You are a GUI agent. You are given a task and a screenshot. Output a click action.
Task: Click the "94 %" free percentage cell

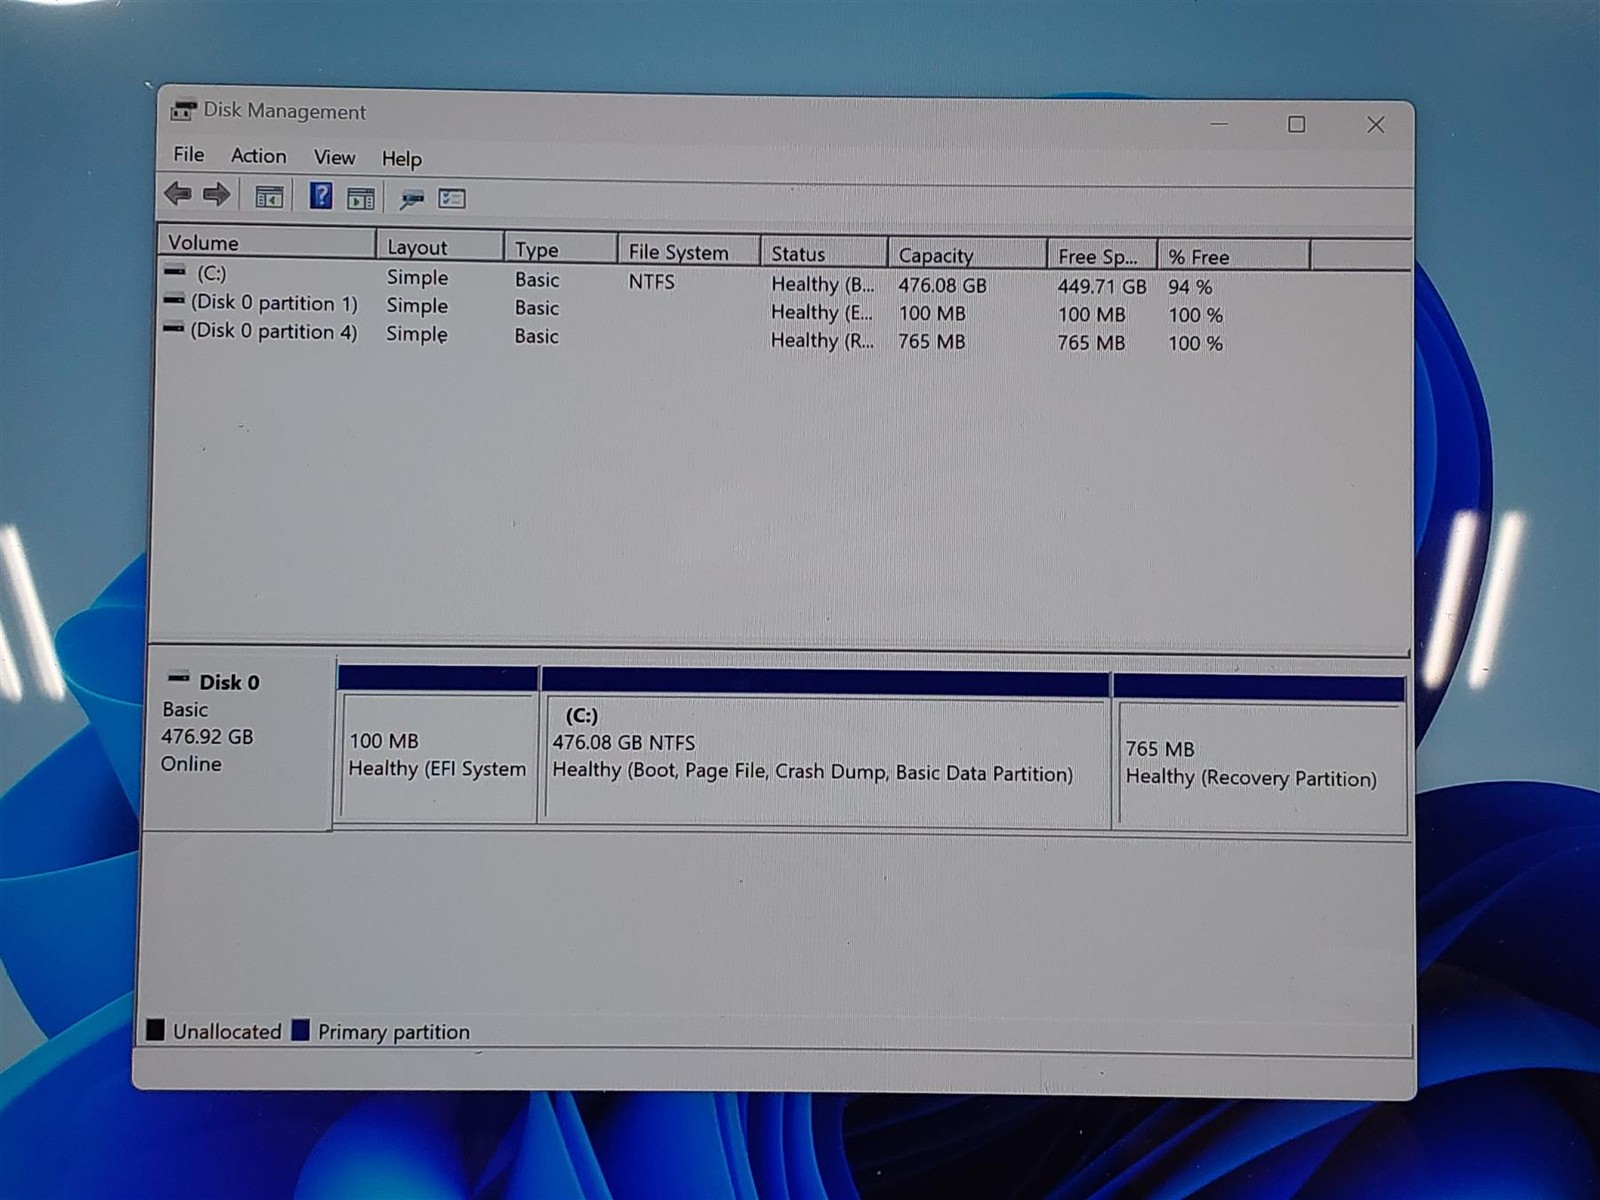point(1190,287)
